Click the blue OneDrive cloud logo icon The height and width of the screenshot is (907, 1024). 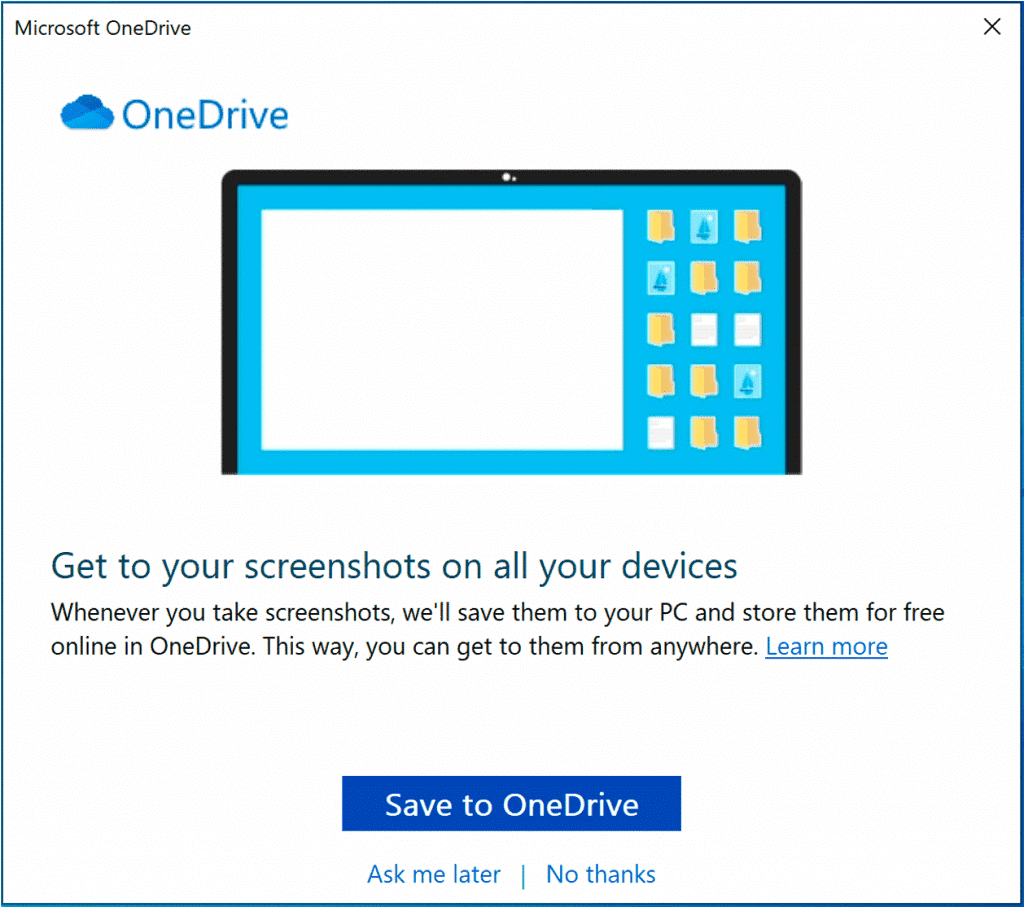87,112
